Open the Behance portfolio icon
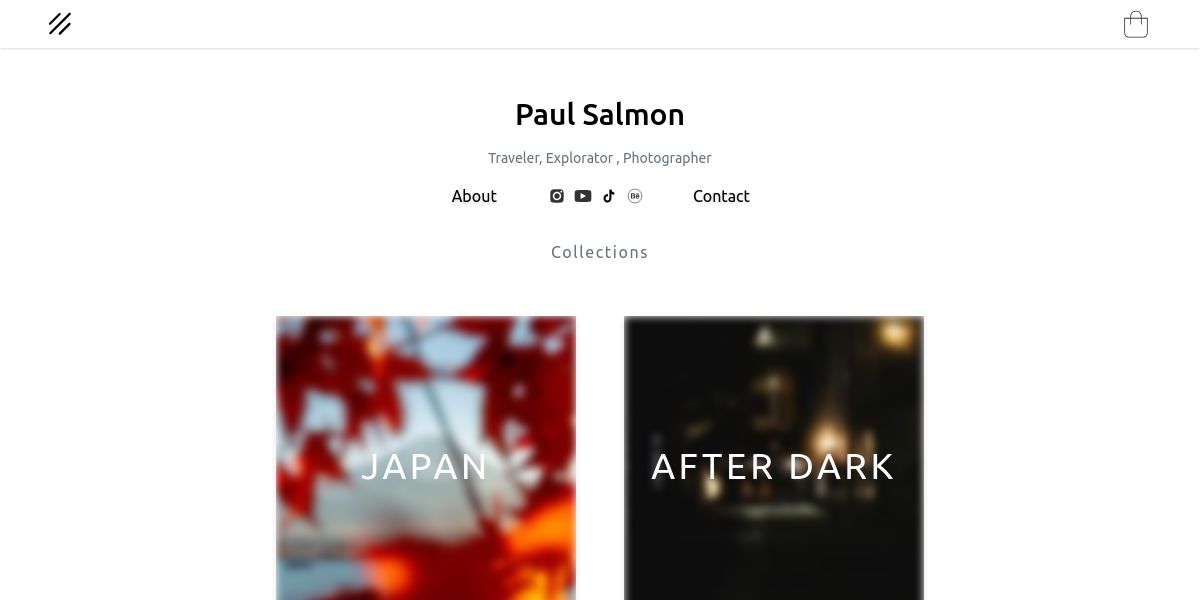Image resolution: width=1200 pixels, height=600 pixels. pos(635,196)
